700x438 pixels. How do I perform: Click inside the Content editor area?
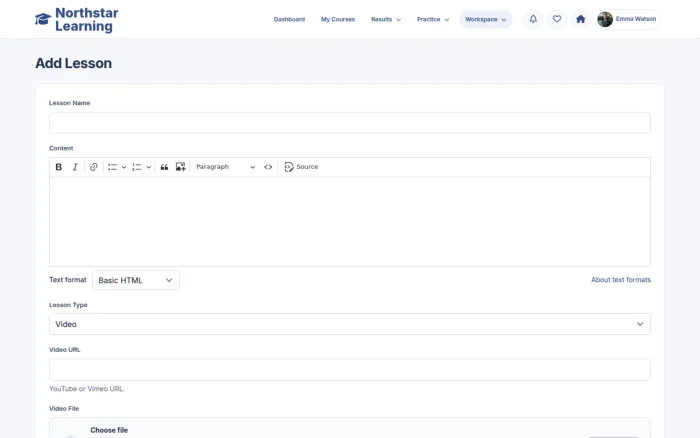(350, 221)
